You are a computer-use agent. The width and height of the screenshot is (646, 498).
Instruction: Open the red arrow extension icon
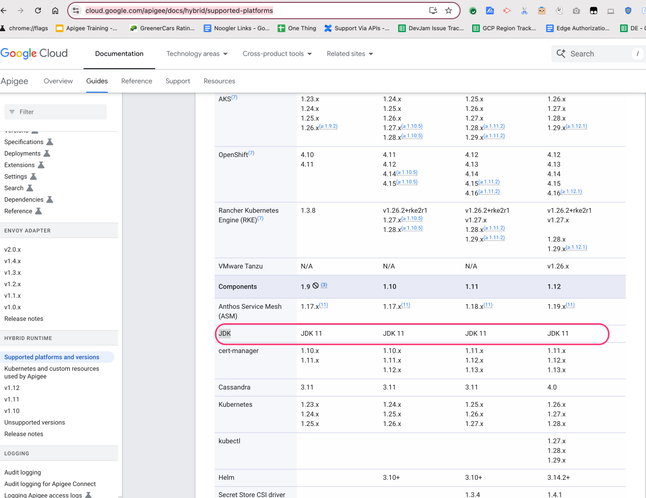507,11
